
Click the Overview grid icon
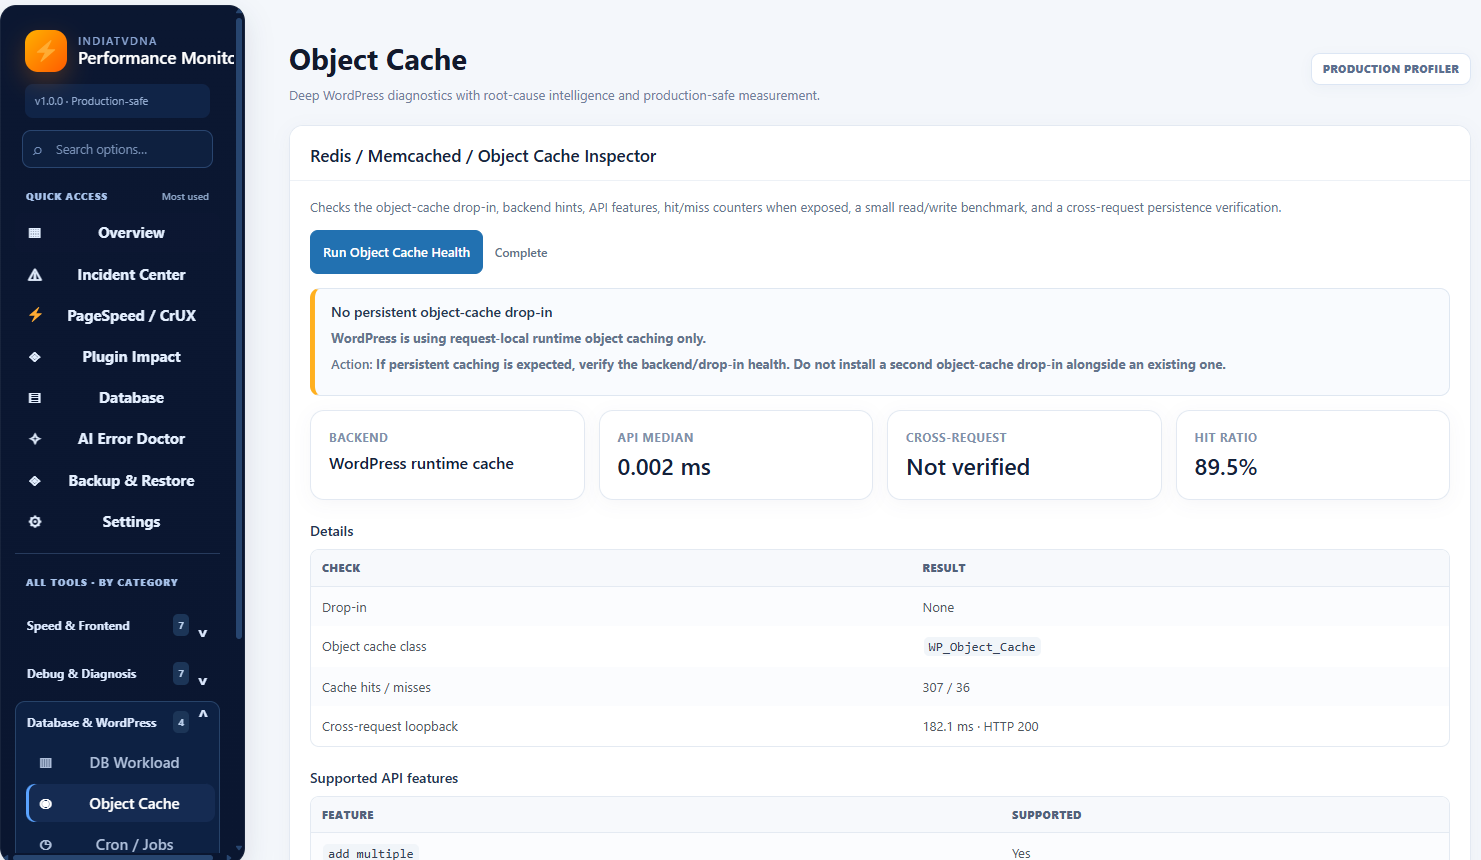pyautogui.click(x=35, y=233)
